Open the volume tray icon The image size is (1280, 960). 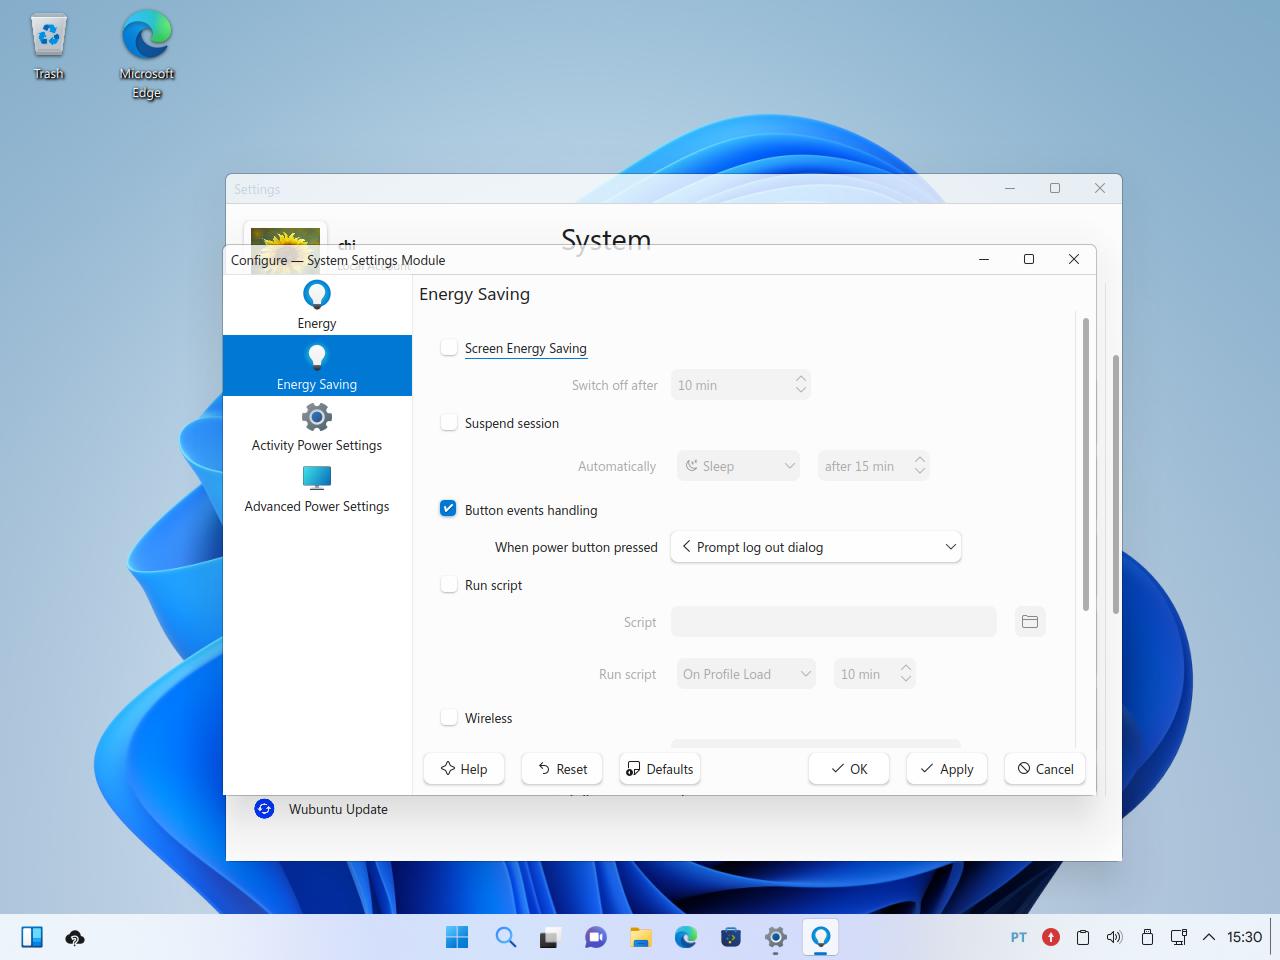coord(1115,937)
